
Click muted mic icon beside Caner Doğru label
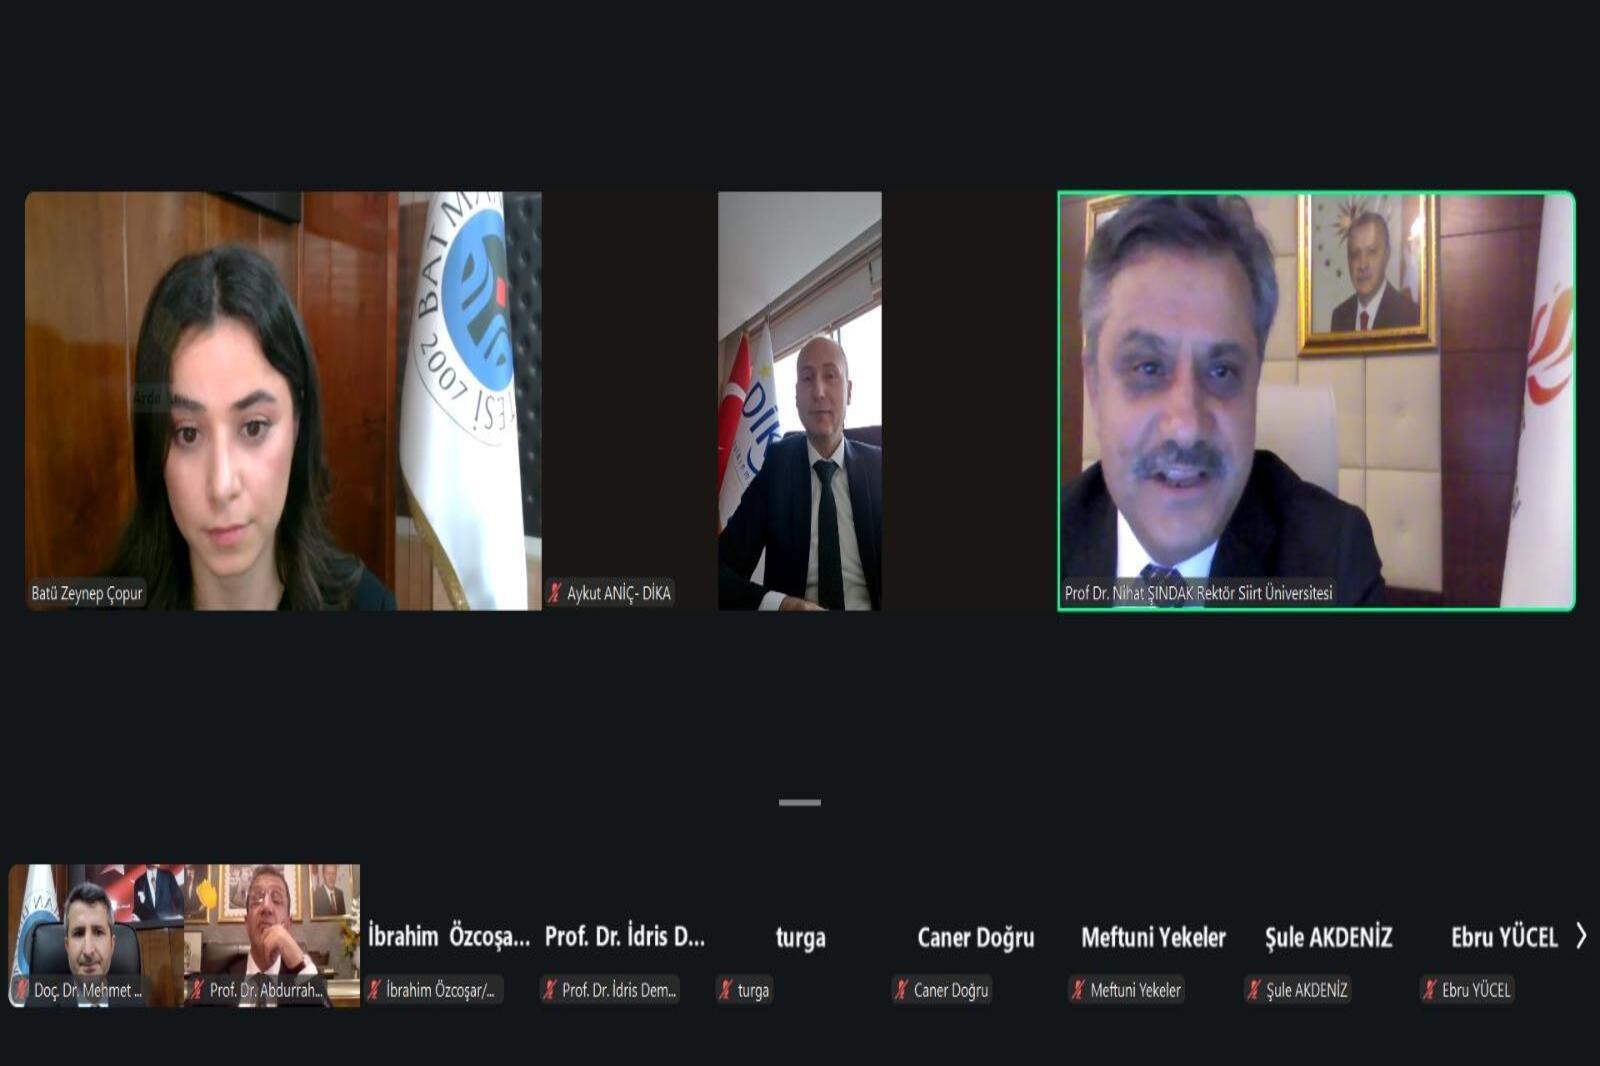tap(901, 990)
